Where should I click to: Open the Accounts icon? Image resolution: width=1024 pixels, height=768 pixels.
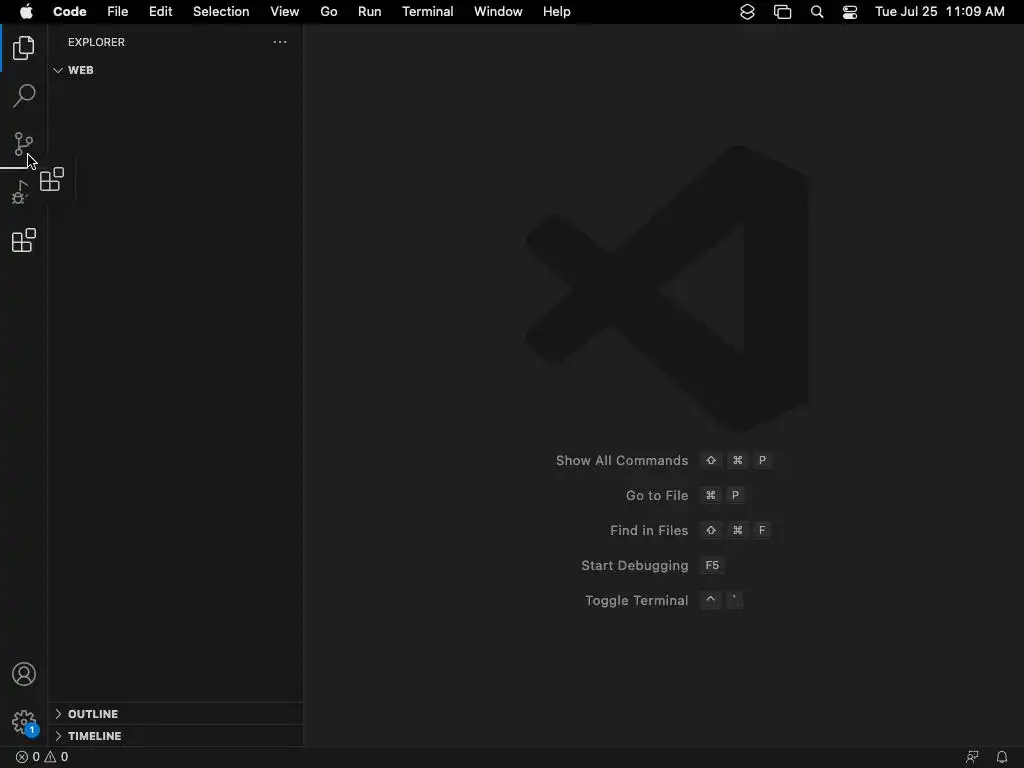[24, 674]
